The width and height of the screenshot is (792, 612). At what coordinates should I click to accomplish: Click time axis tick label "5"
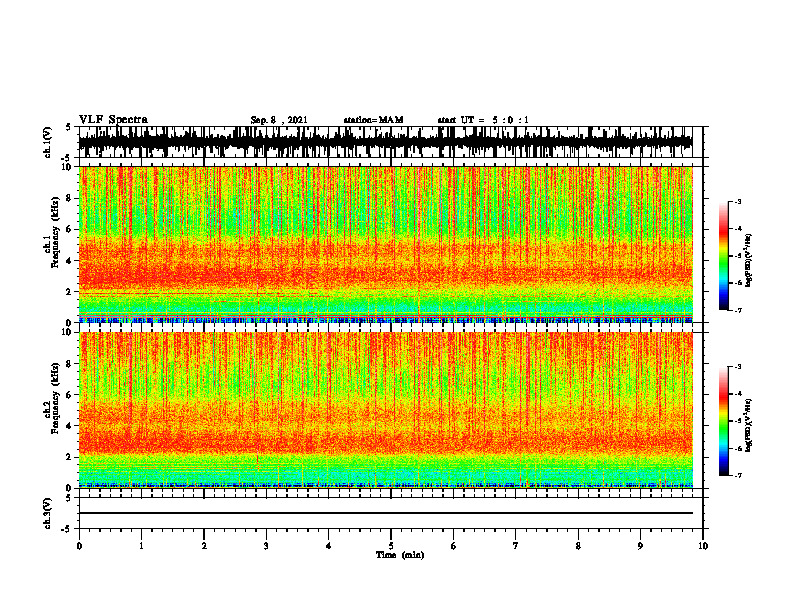(391, 546)
